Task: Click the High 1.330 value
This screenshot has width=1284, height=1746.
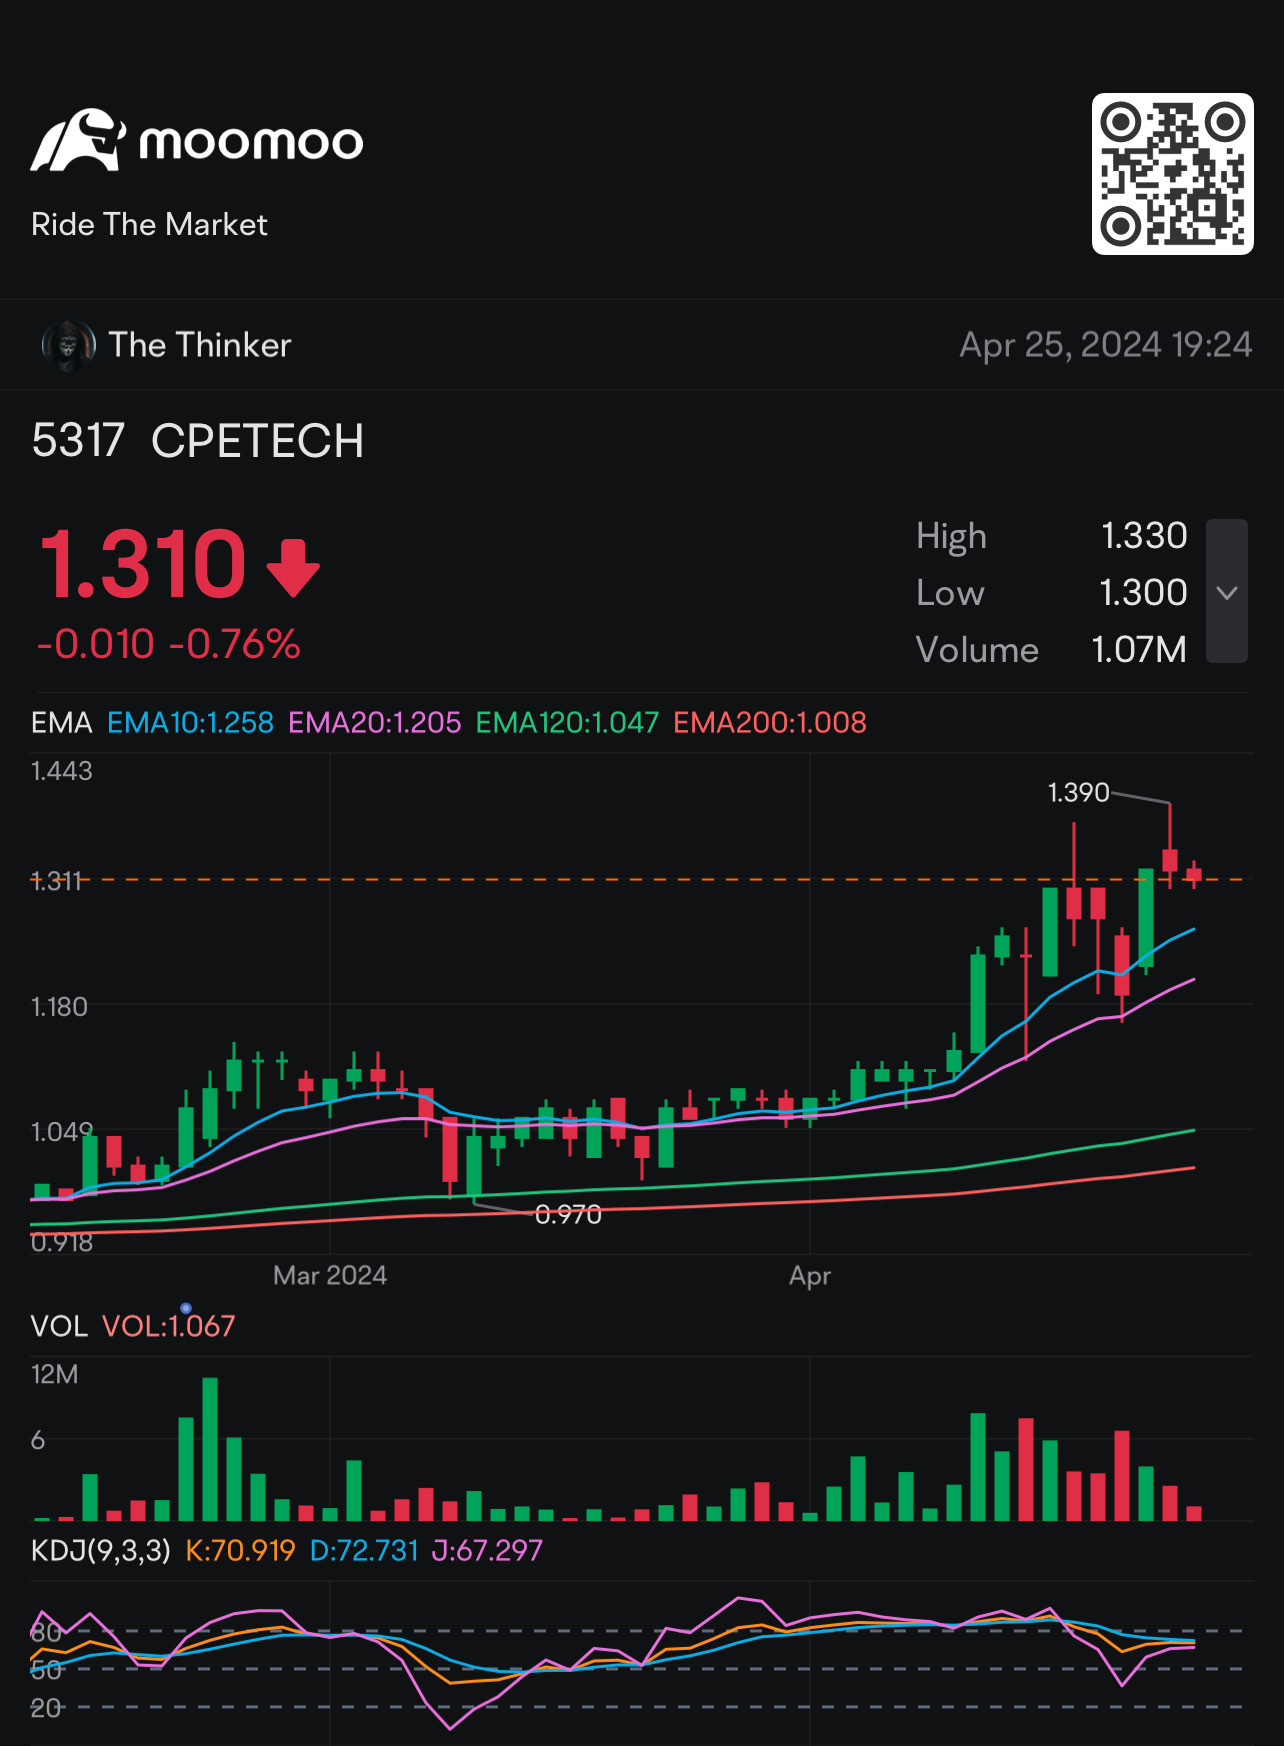Action: 1144,536
